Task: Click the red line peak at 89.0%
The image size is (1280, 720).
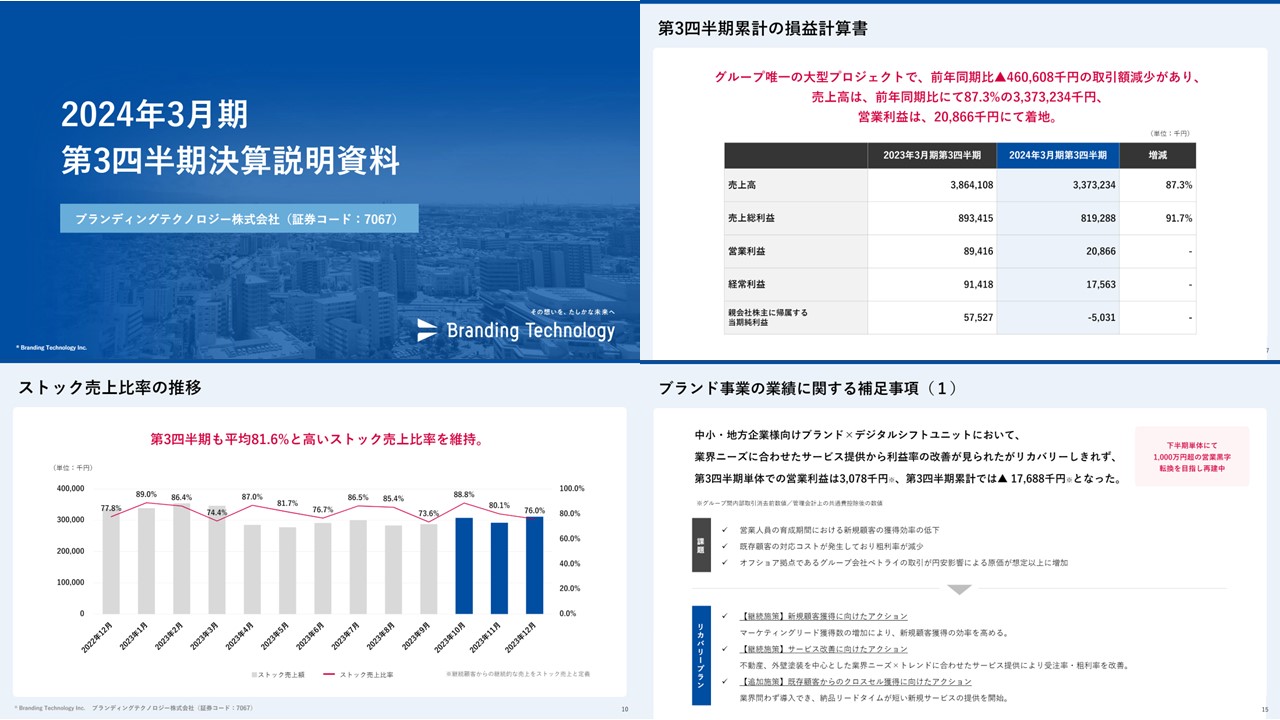Action: [x=147, y=504]
